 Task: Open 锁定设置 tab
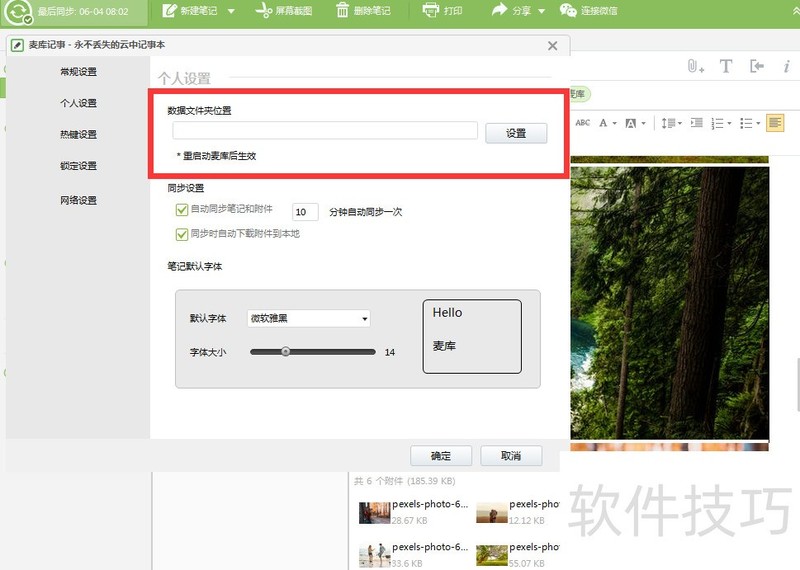78,166
